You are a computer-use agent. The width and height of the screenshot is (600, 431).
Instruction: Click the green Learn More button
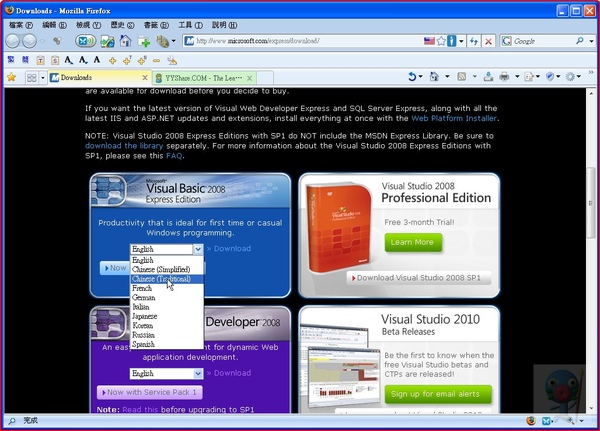[x=413, y=242]
